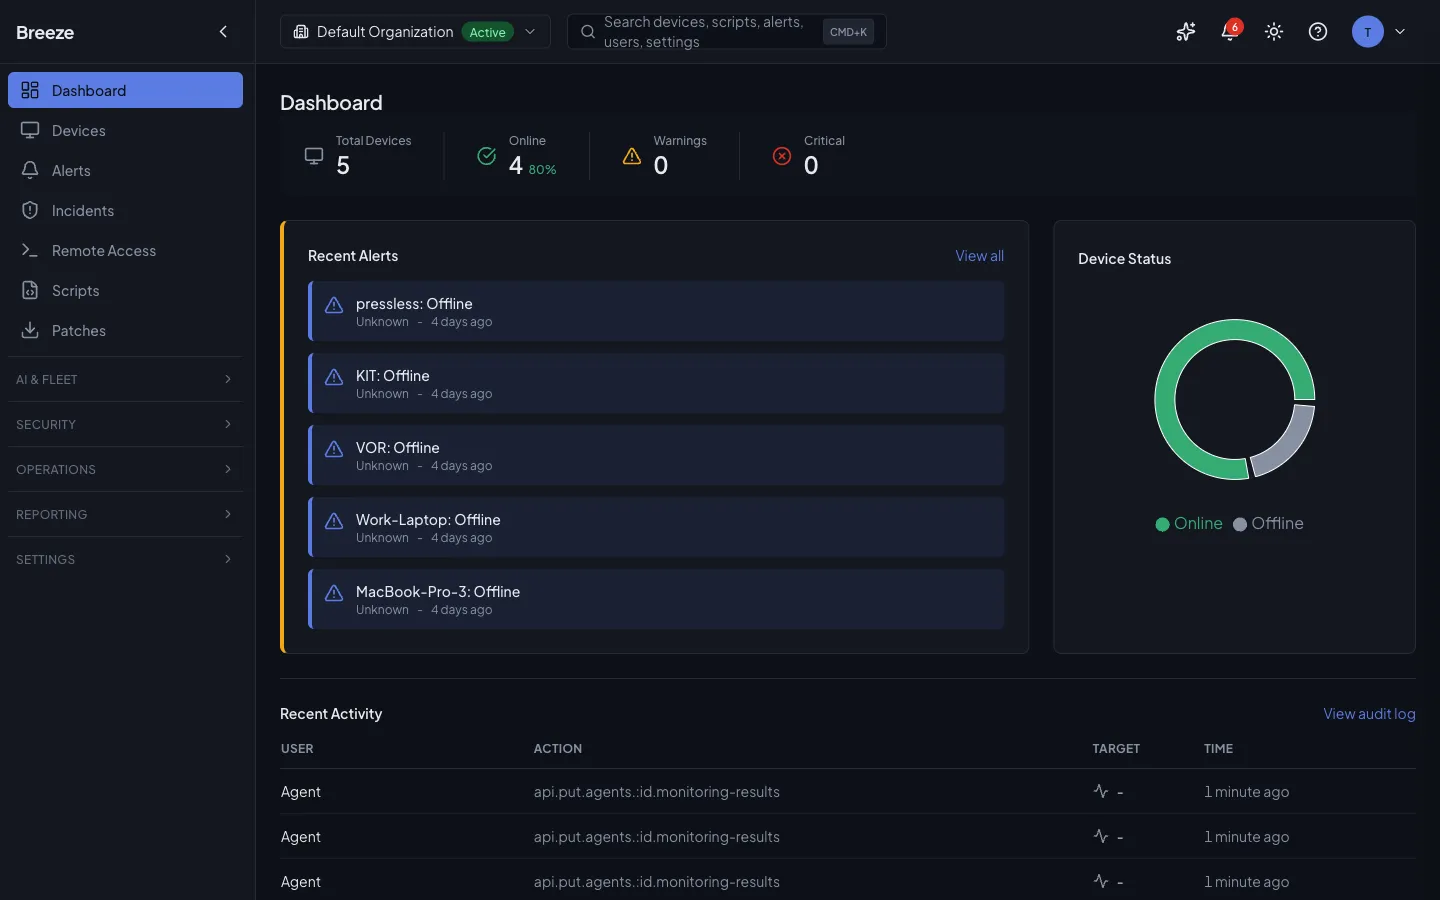1440x900 pixels.
Task: Open the Default Organization dropdown
Action: pyautogui.click(x=415, y=31)
